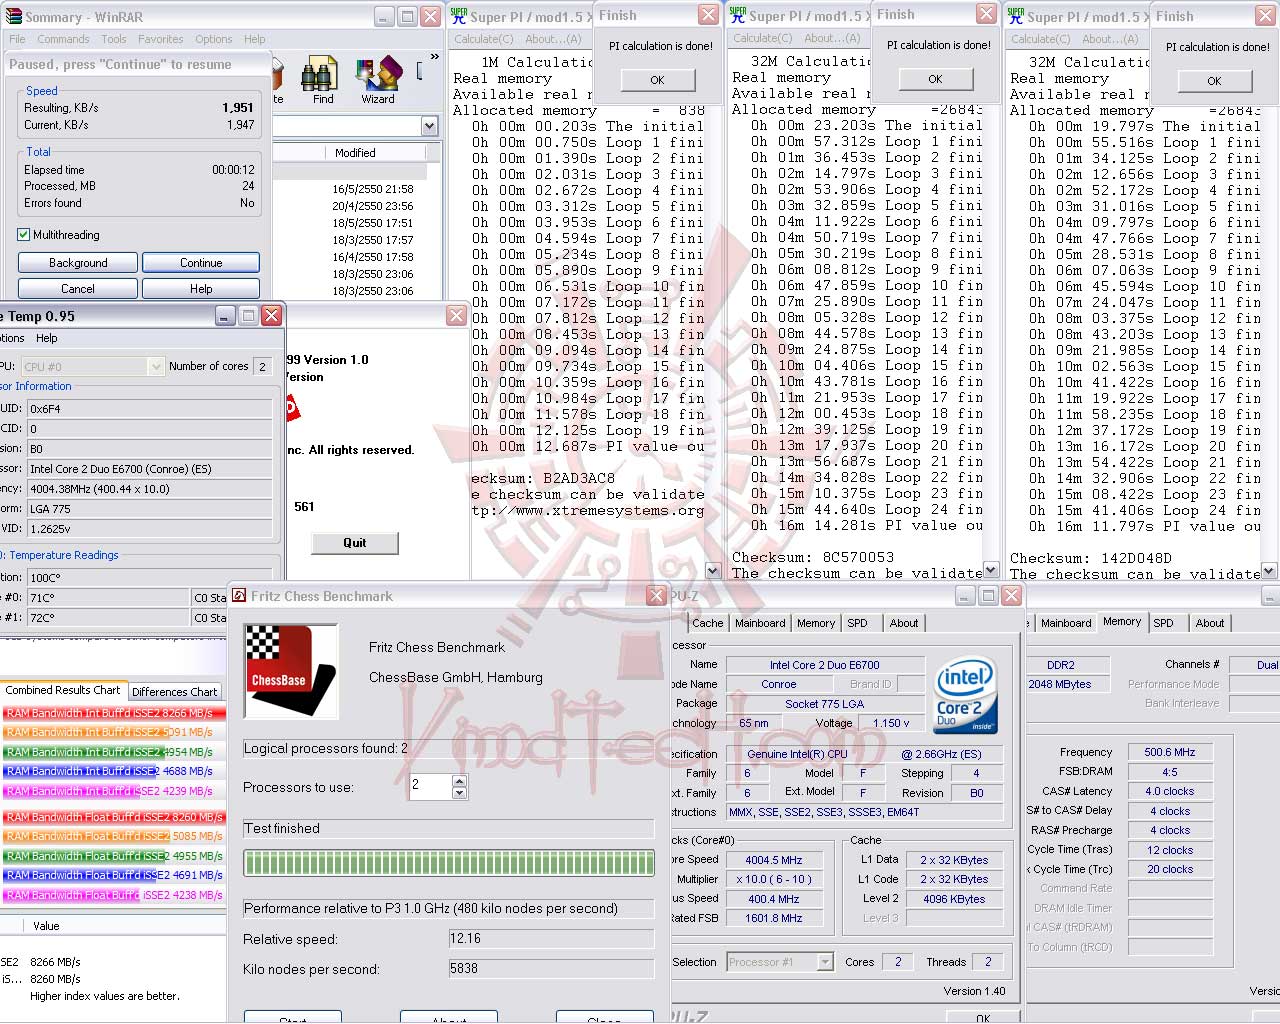Click the scroll-down arrow in the leftmost Super PI window

[x=713, y=571]
